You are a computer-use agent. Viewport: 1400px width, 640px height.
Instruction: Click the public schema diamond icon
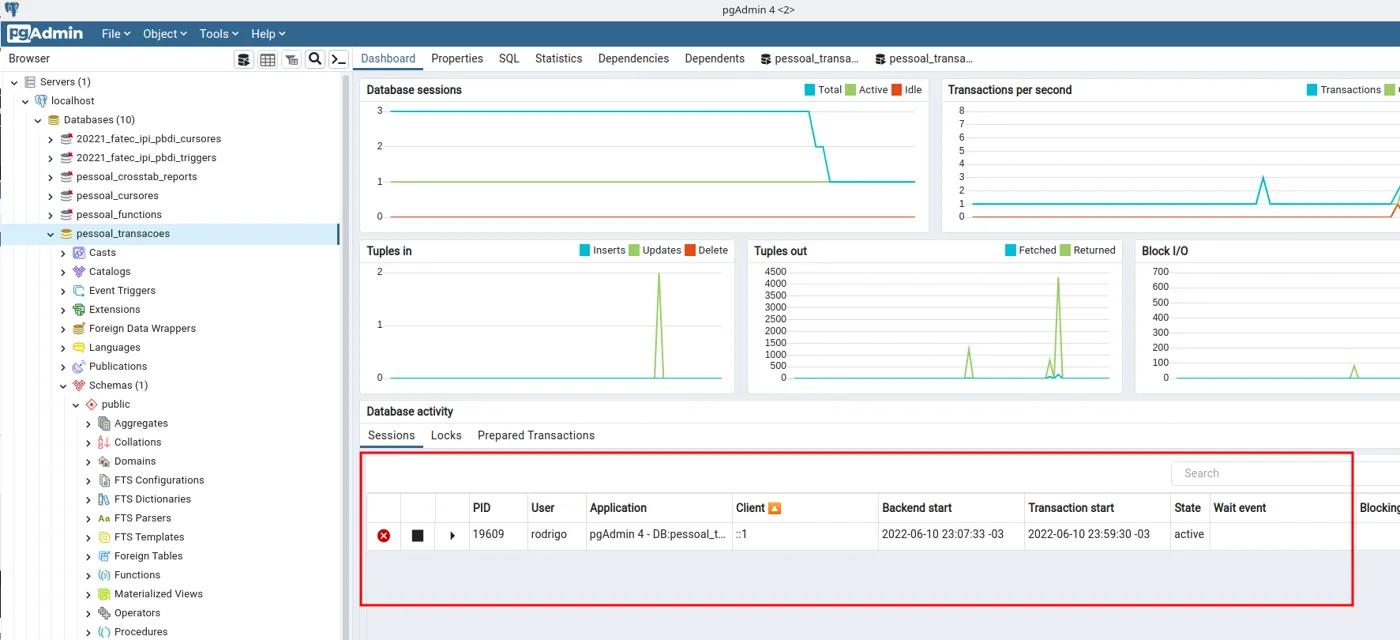pos(92,405)
